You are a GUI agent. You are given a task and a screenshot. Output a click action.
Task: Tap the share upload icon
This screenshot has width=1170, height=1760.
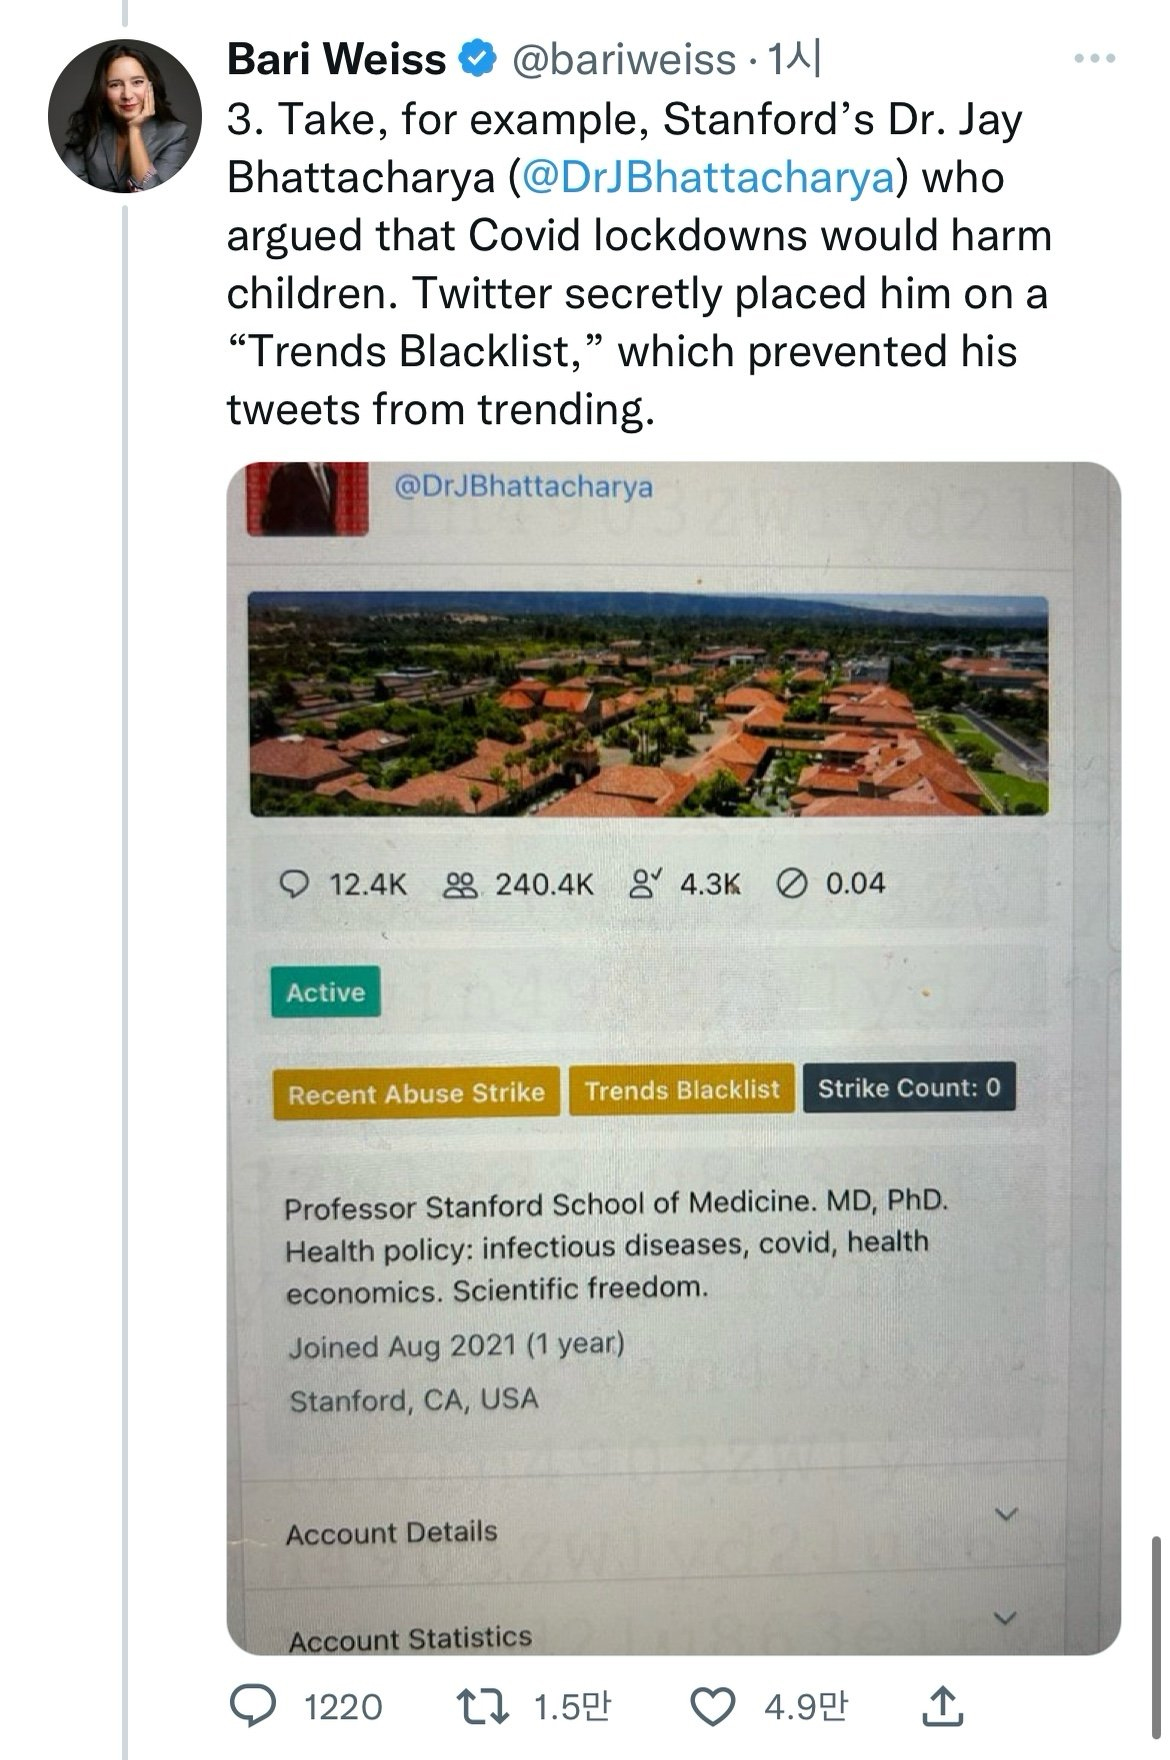941,1706
